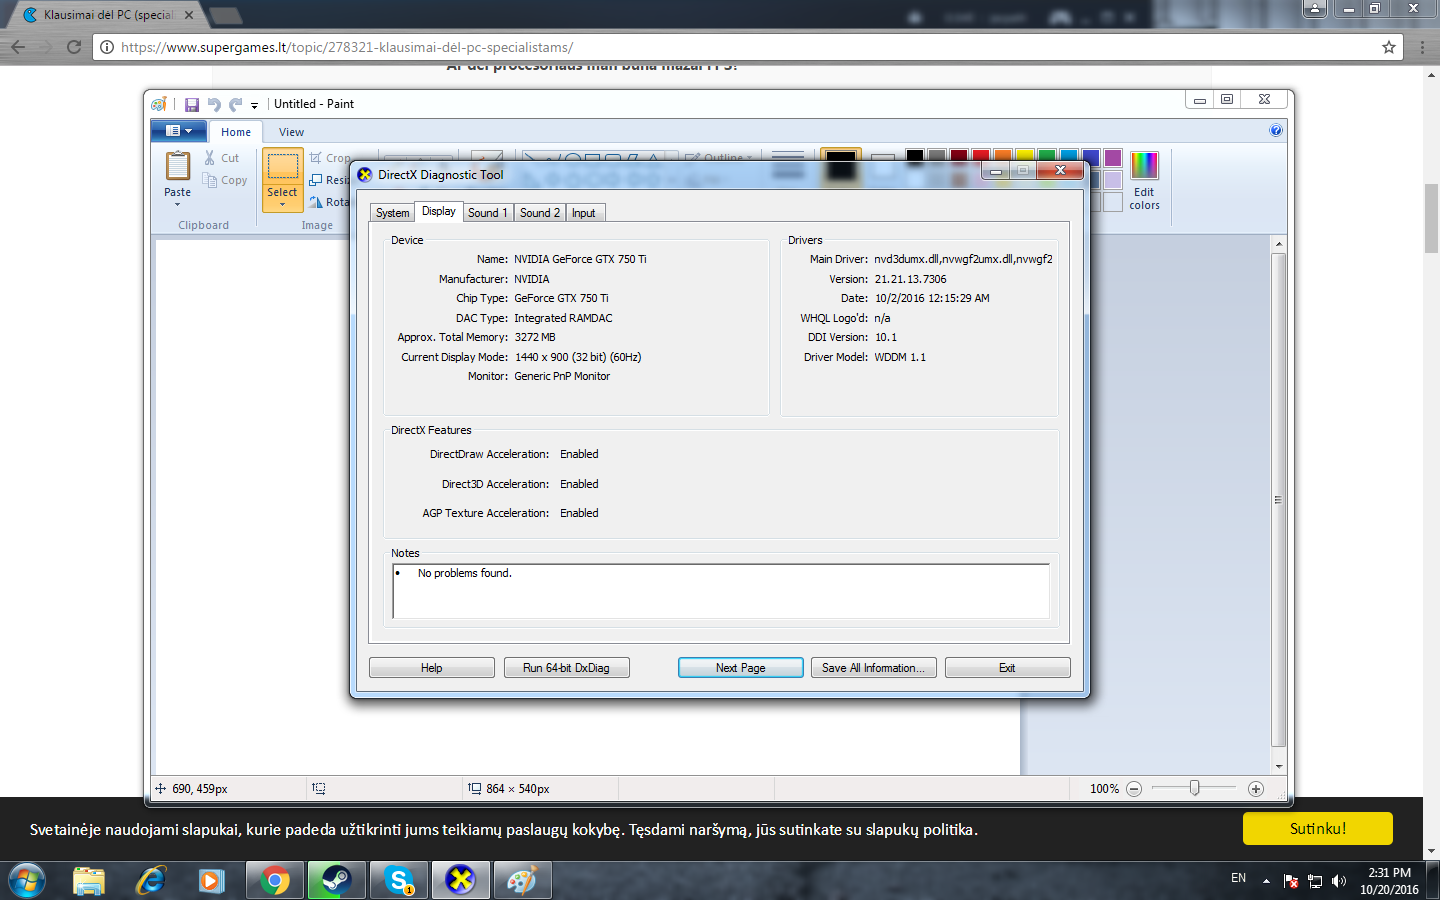Accept cookies with the Sutinku! button
Viewport: 1440px width, 900px height.
tap(1318, 829)
